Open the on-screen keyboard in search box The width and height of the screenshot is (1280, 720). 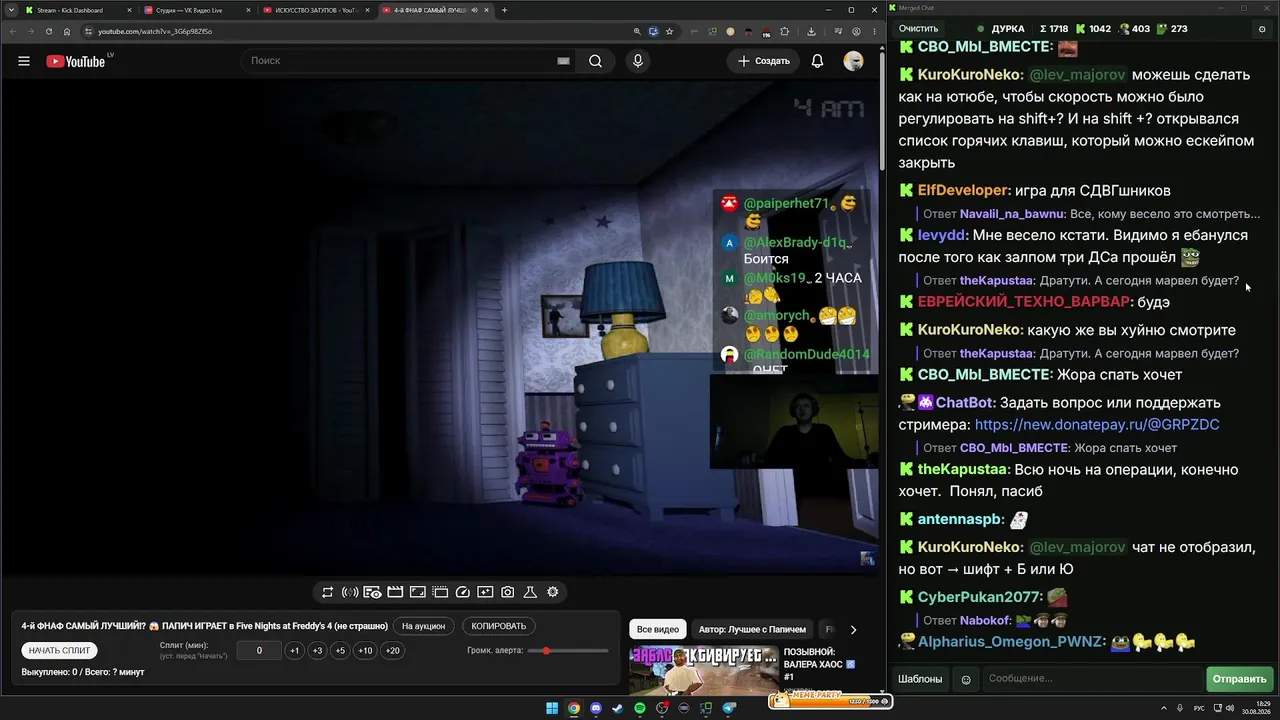tap(563, 61)
